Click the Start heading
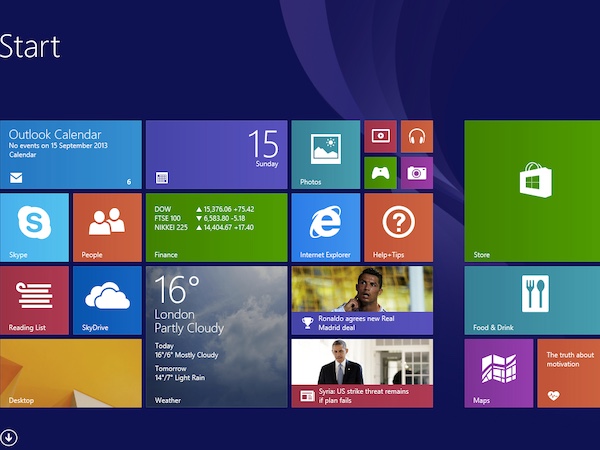600x450 pixels. [30, 47]
